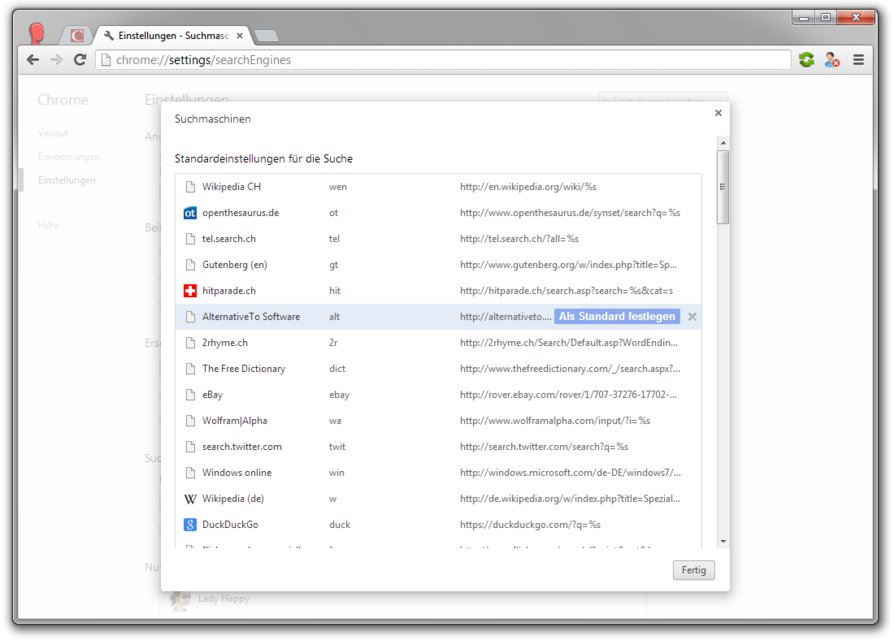The image size is (894, 640).
Task: Click the keyword 'duck' for DuckDuckGo
Action: (x=340, y=524)
